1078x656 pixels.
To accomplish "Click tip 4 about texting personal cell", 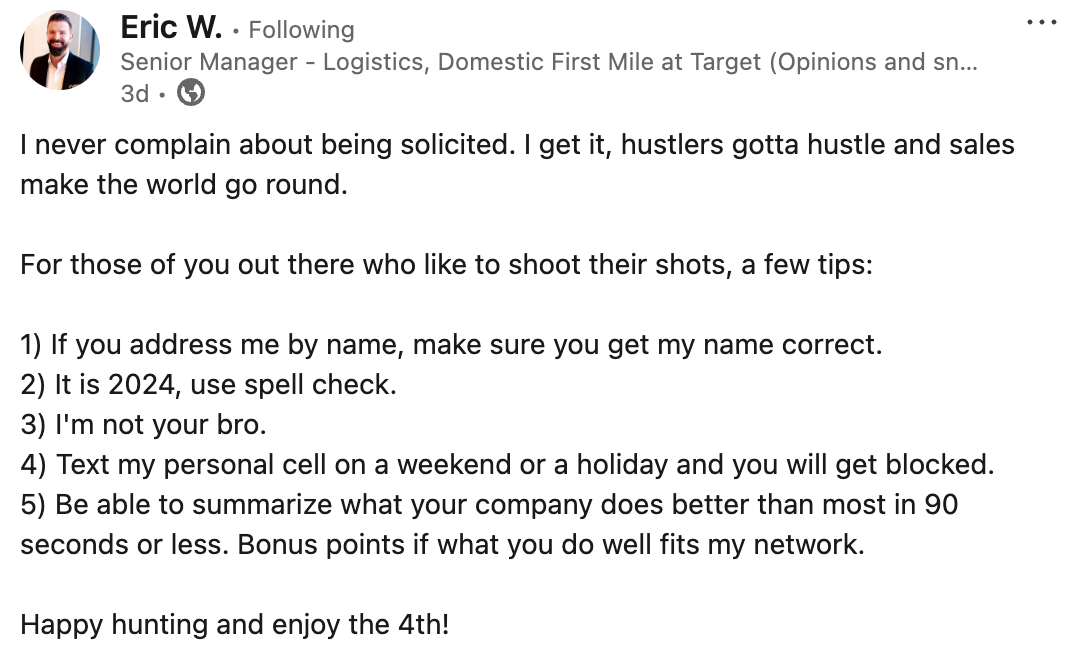I will (x=507, y=465).
